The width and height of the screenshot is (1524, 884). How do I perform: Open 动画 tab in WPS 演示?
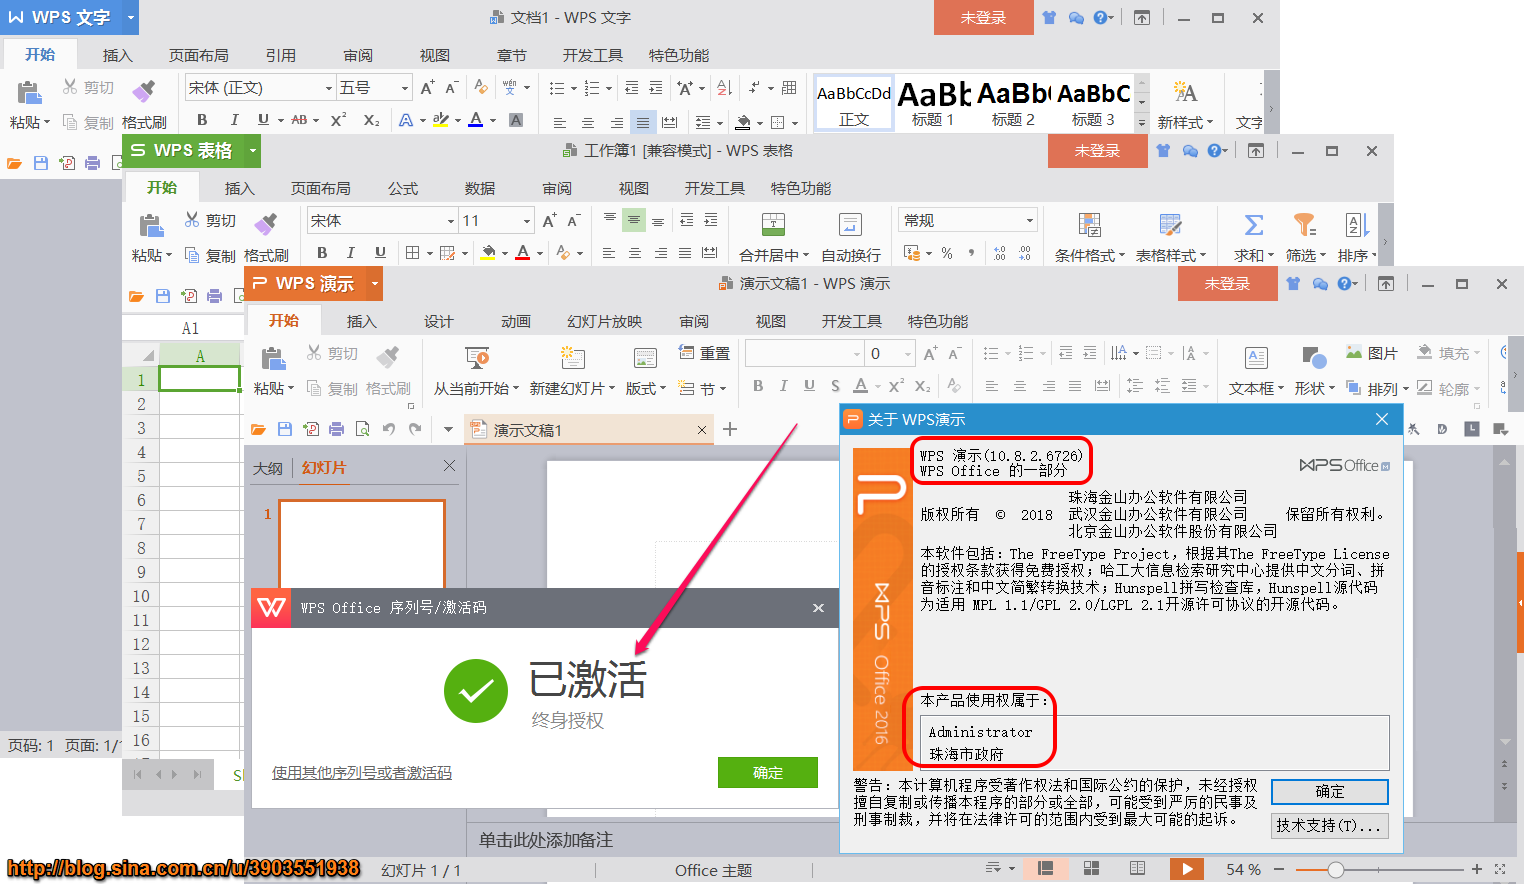point(516,321)
